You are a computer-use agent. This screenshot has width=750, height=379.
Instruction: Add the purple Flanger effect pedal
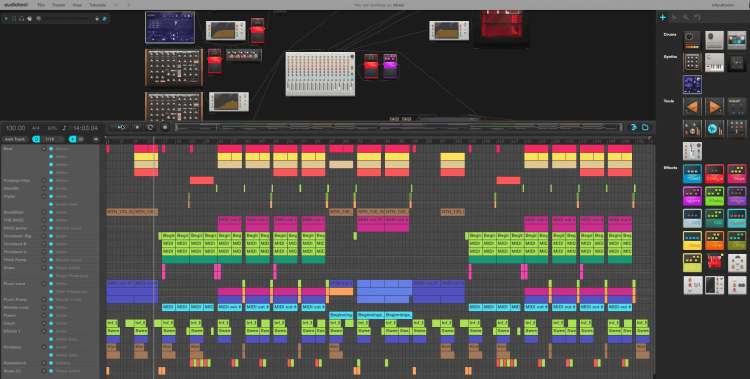click(737, 196)
